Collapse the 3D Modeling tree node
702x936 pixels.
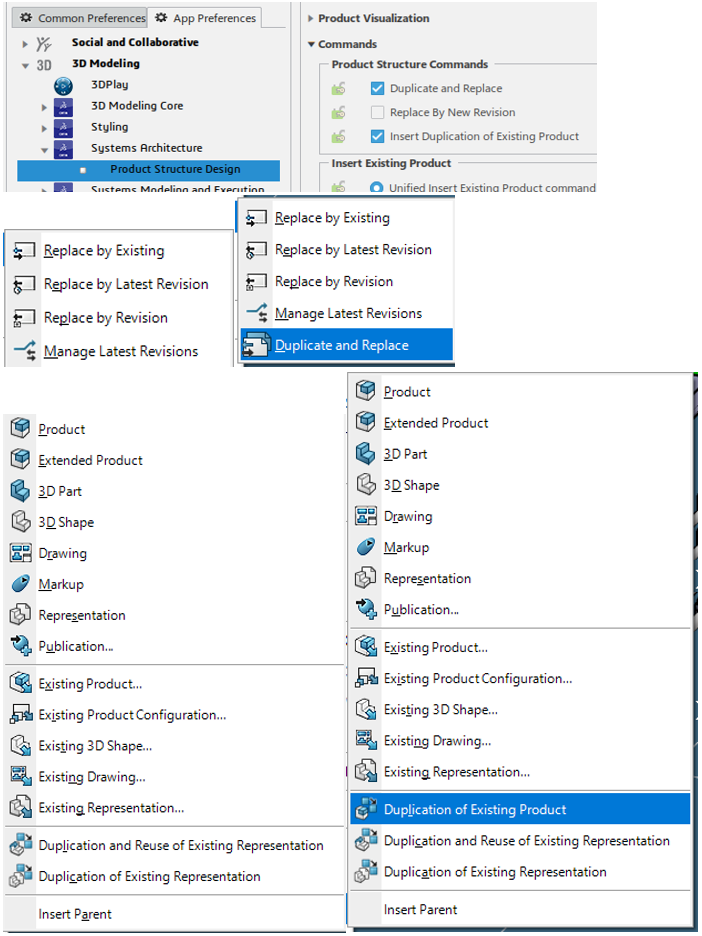(24, 66)
